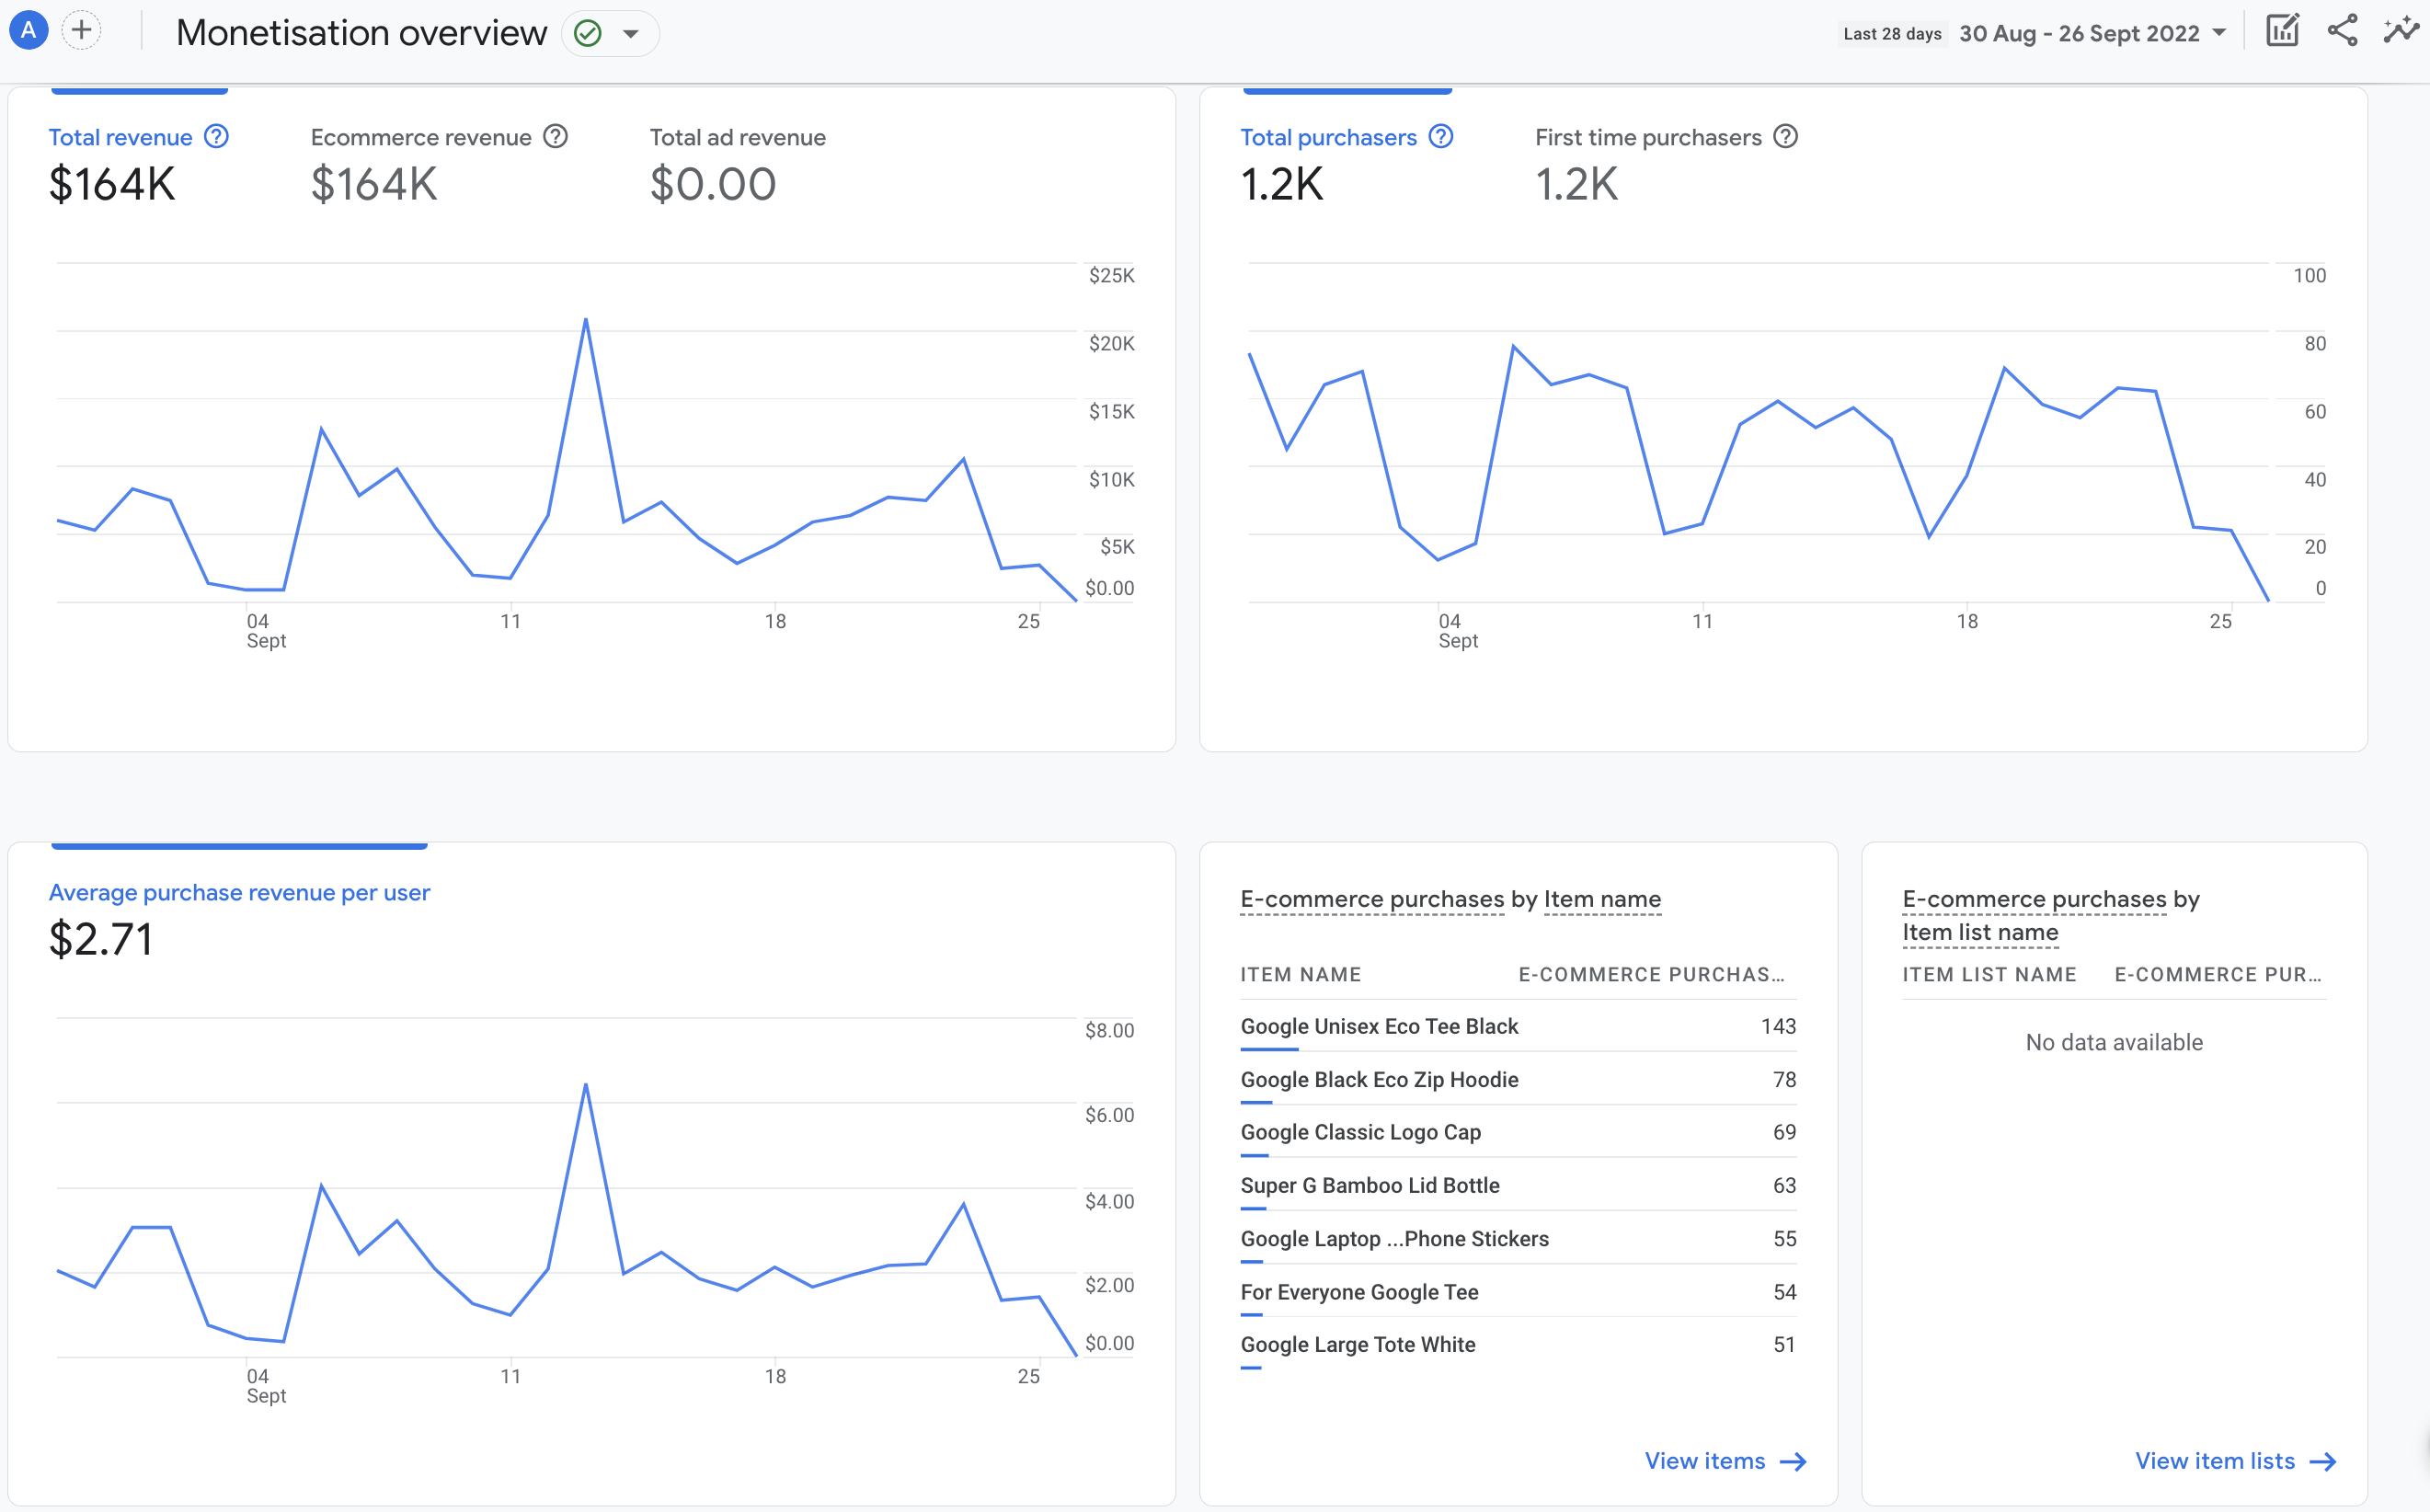Click the Google Laptop ...Phone Stickers row
Viewport: 2430px width, 1512px height.
point(1518,1238)
